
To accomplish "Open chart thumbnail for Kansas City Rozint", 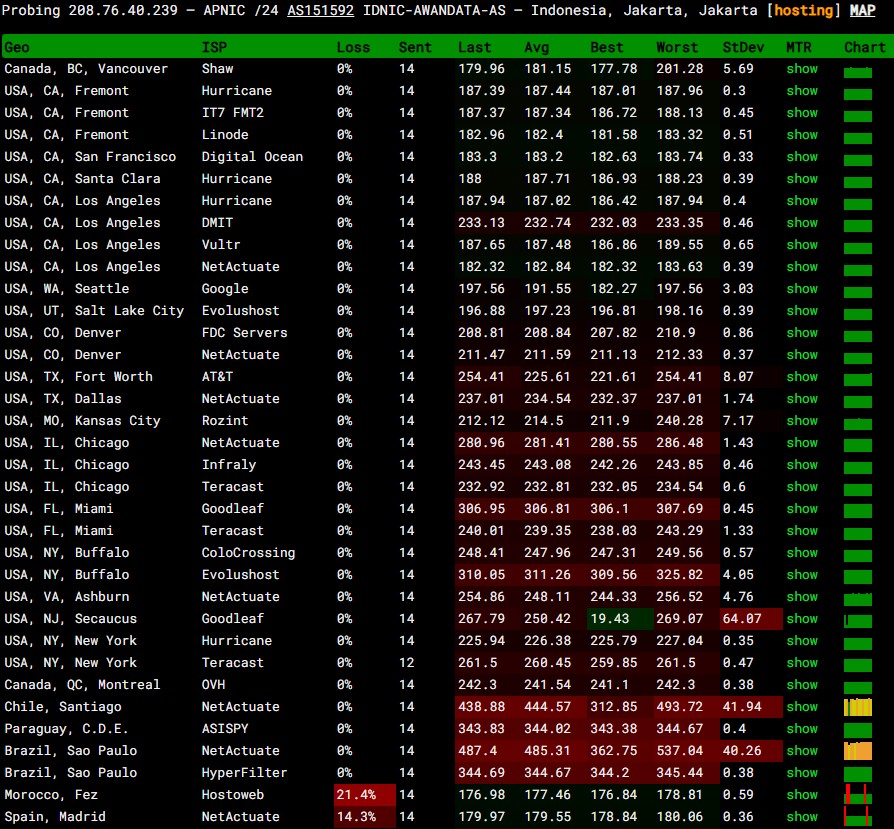I will coord(858,422).
